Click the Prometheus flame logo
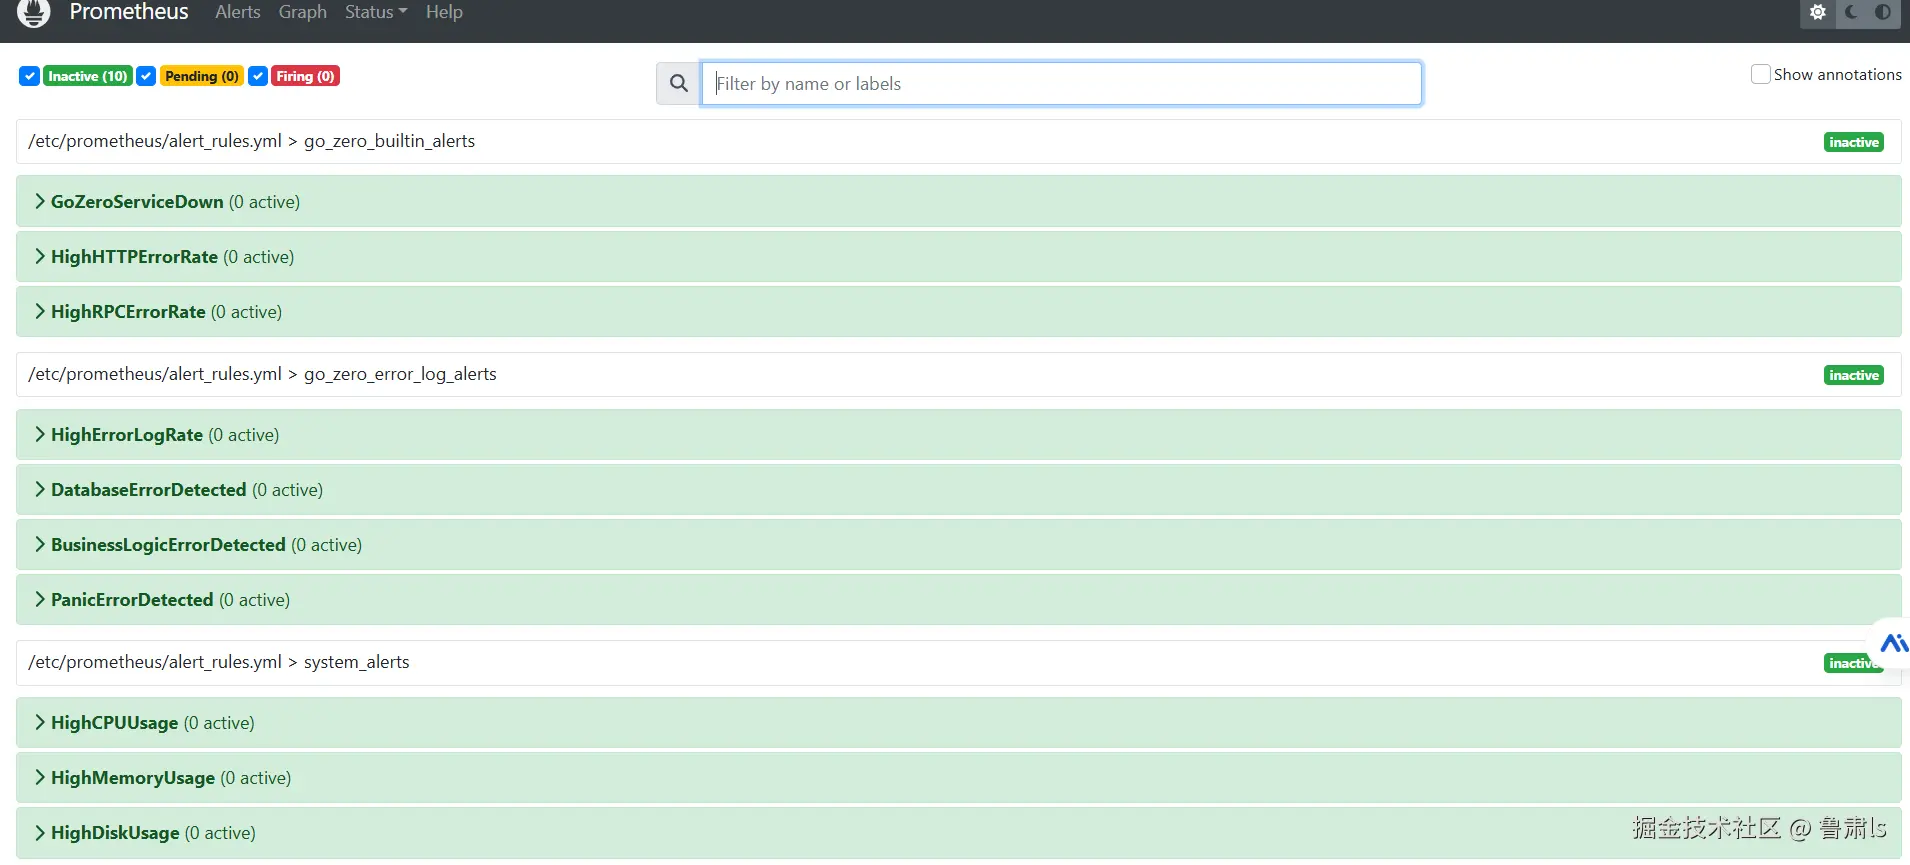 (34, 12)
